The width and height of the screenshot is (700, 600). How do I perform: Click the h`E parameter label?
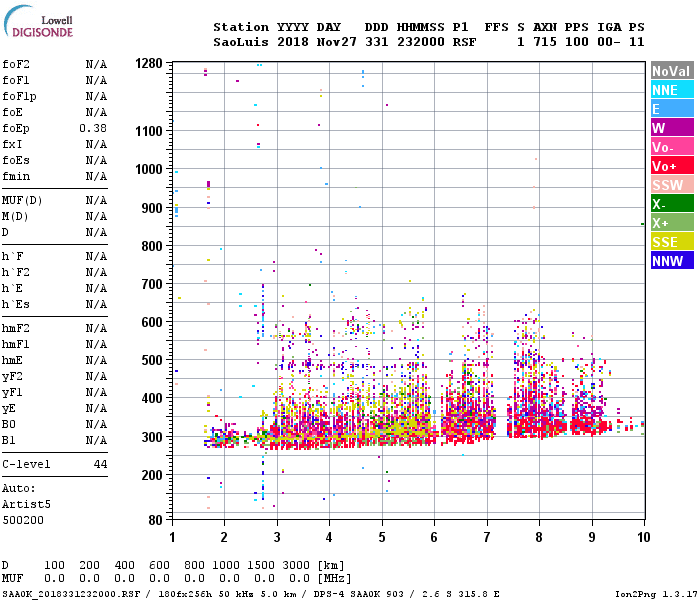pos(12,288)
